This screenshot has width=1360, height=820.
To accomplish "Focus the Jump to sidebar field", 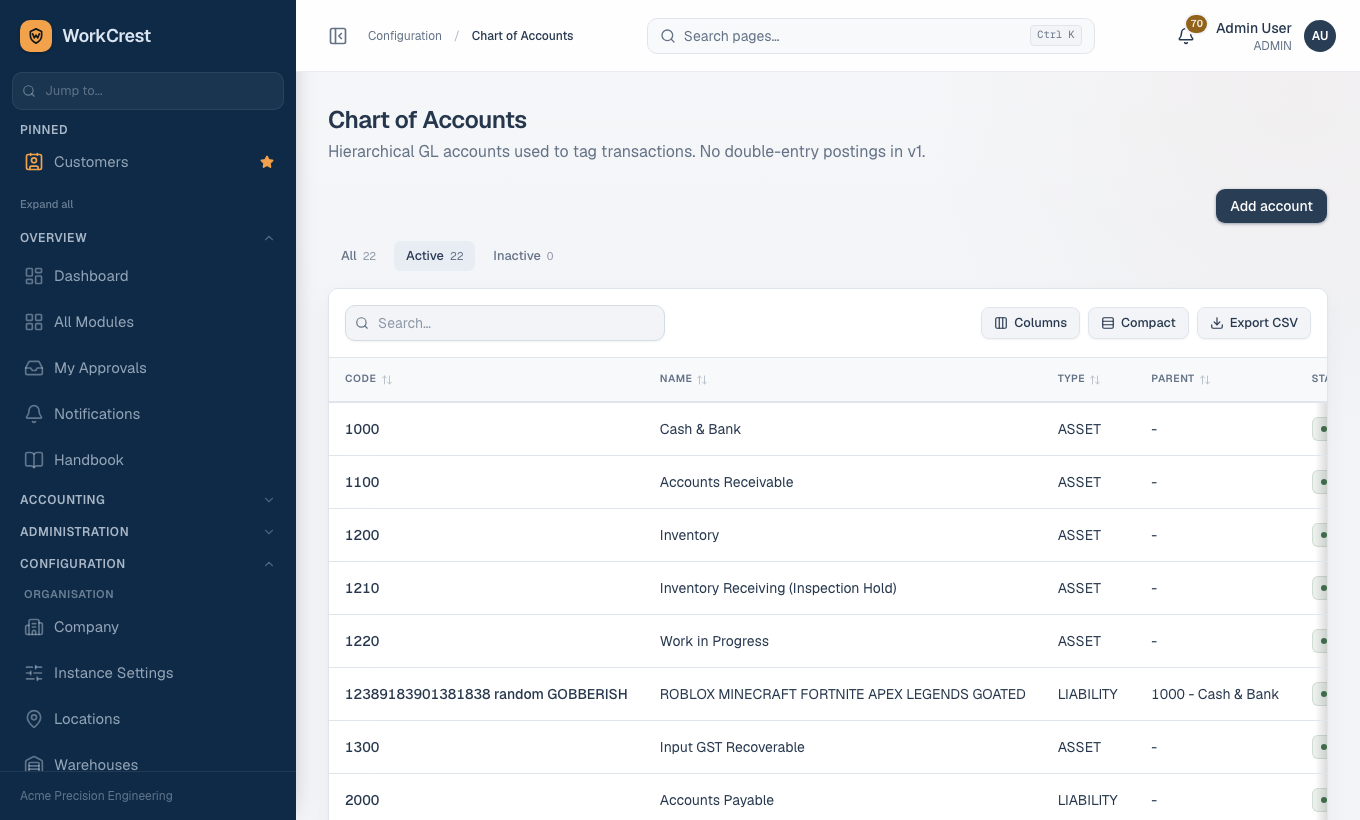I will point(148,90).
